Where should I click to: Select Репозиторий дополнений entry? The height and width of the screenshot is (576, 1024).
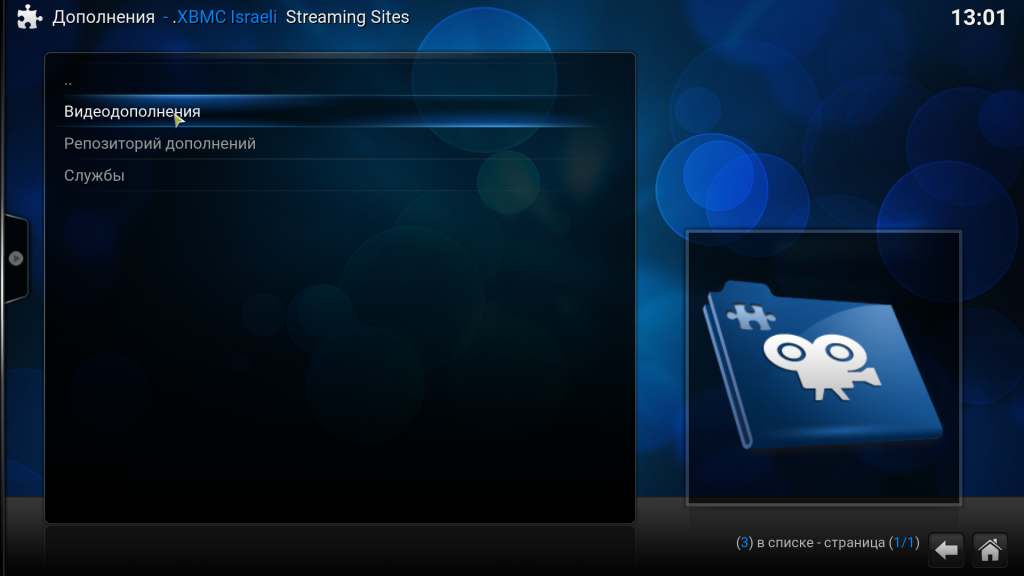(329, 144)
